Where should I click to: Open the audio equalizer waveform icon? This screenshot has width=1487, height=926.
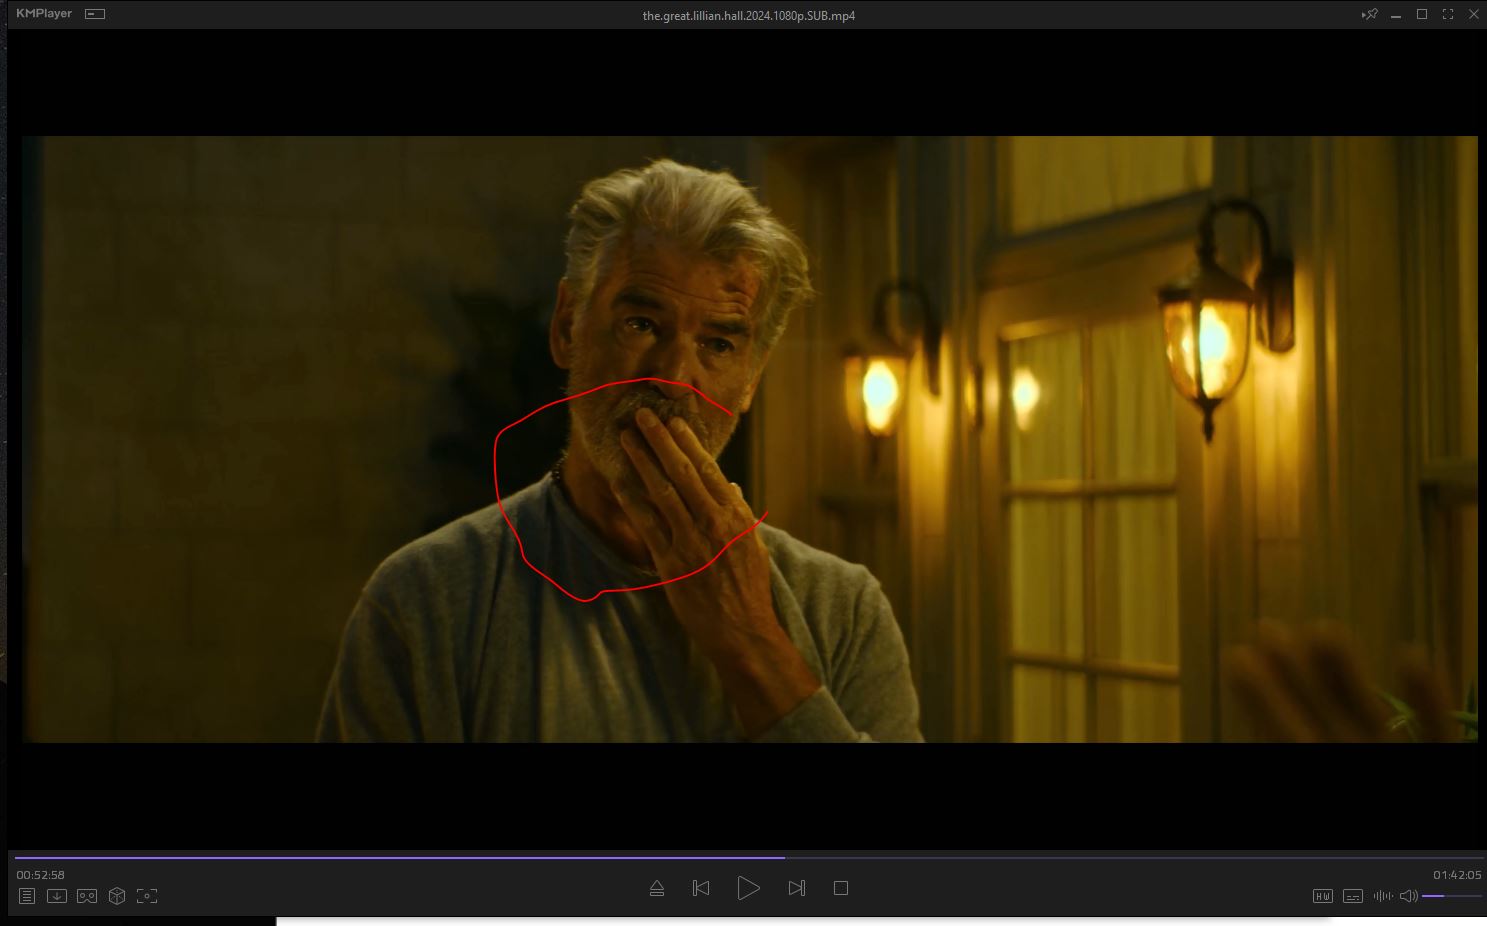1382,896
